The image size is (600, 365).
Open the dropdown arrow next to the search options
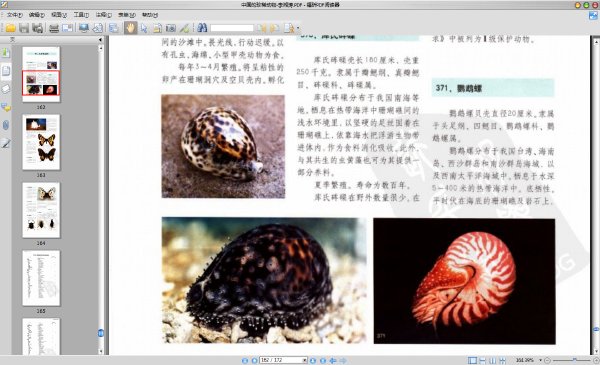(298, 28)
